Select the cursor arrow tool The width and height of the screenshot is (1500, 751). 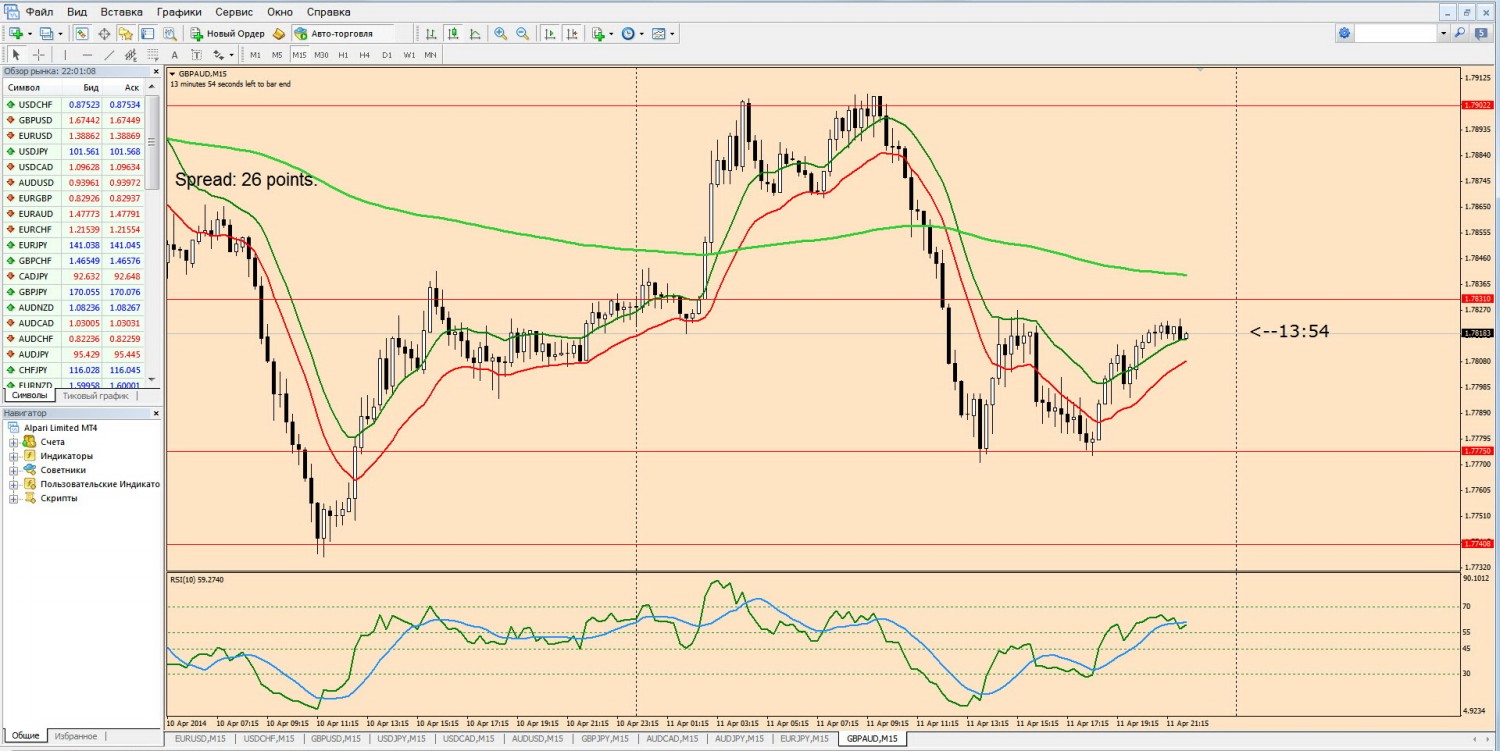[x=16, y=55]
